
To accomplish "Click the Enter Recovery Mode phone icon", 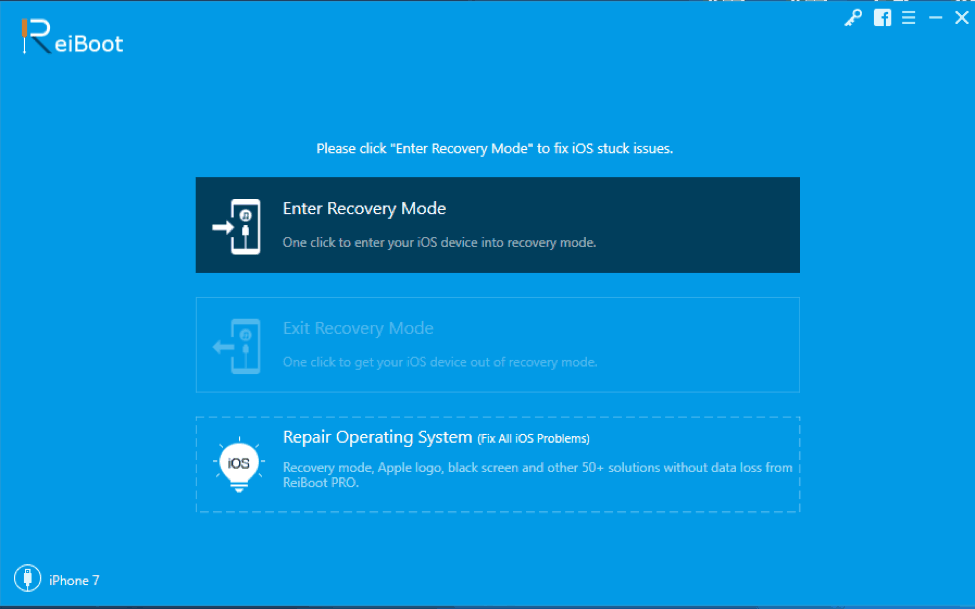I will (x=237, y=226).
